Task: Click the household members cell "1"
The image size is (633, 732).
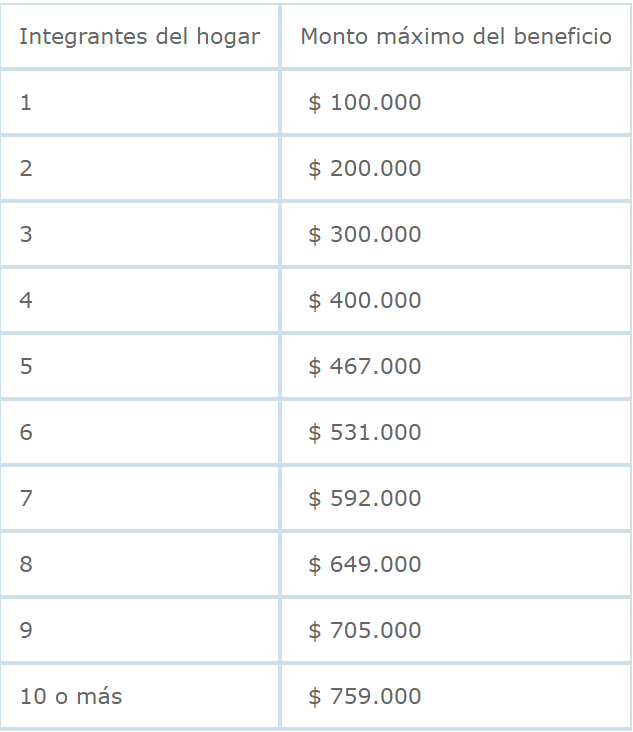Action: 26,103
